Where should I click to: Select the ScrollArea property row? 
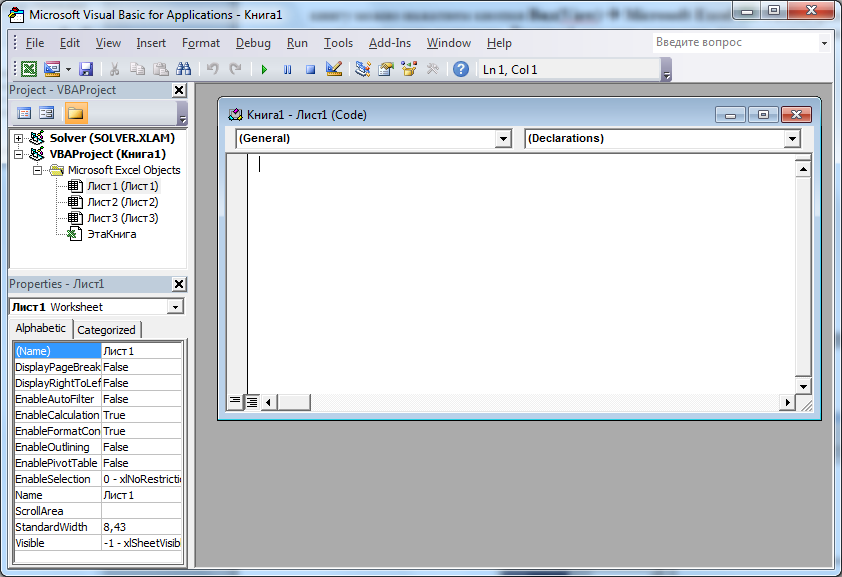98,512
